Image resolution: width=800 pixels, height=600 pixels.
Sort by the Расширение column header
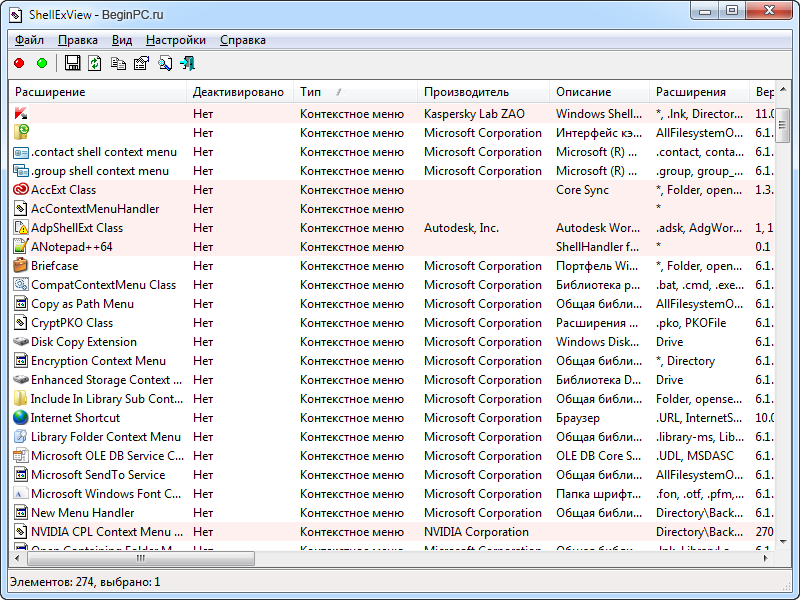click(x=97, y=92)
